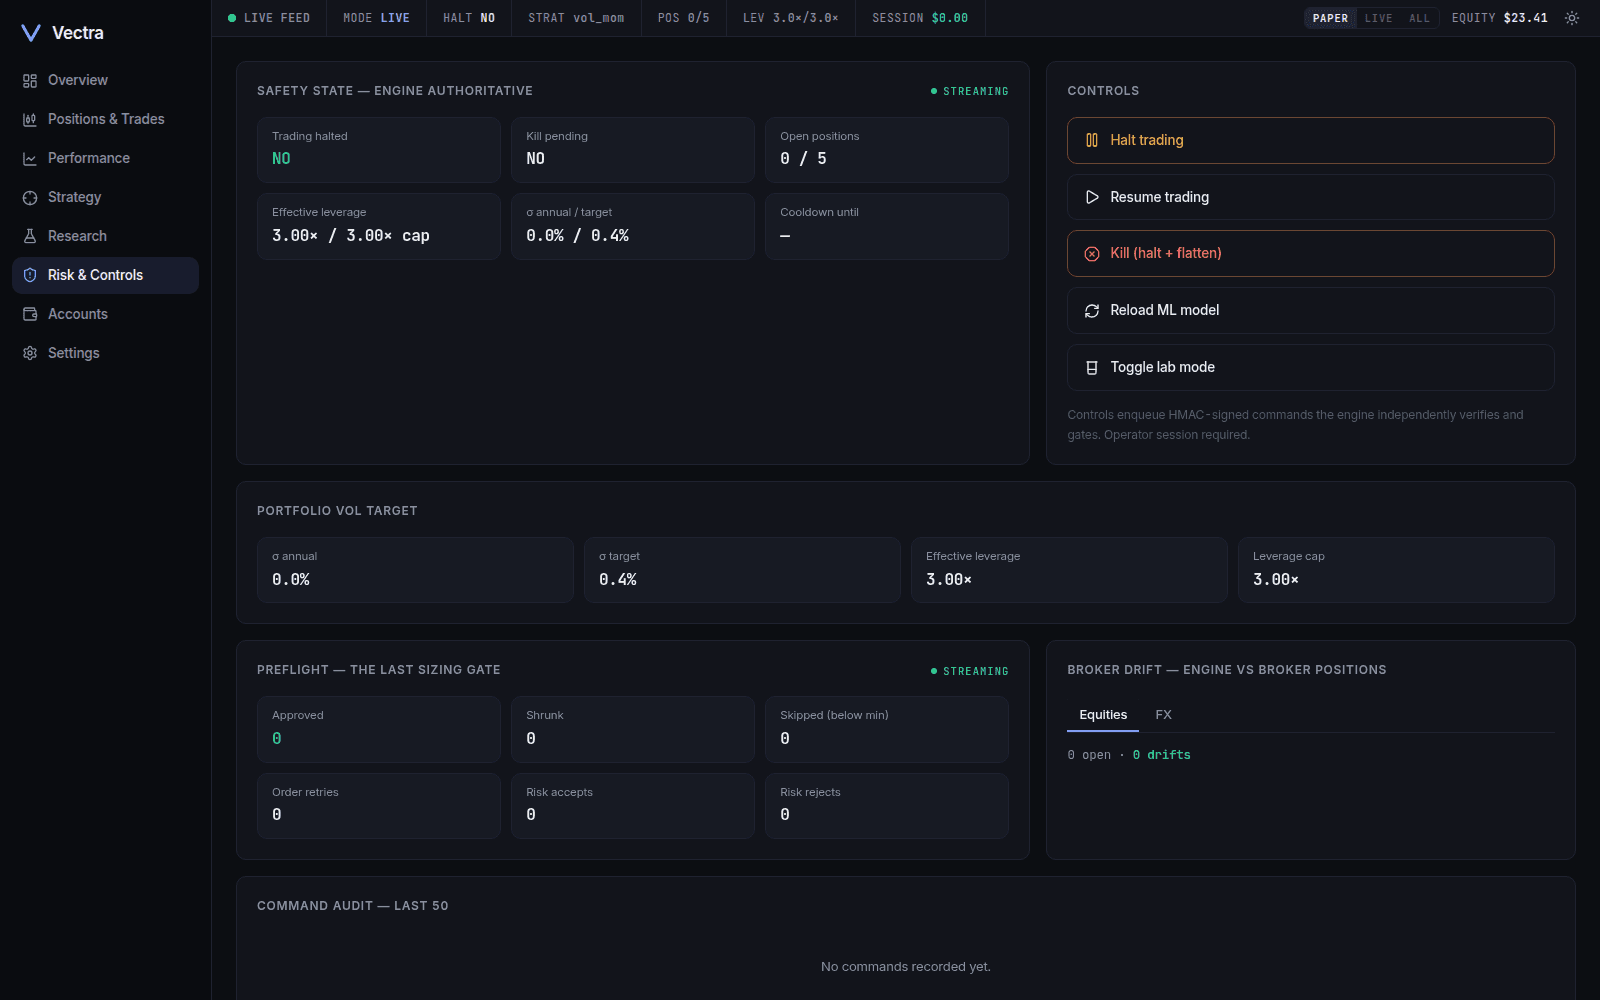Toggle lab mode

pos(1311,367)
